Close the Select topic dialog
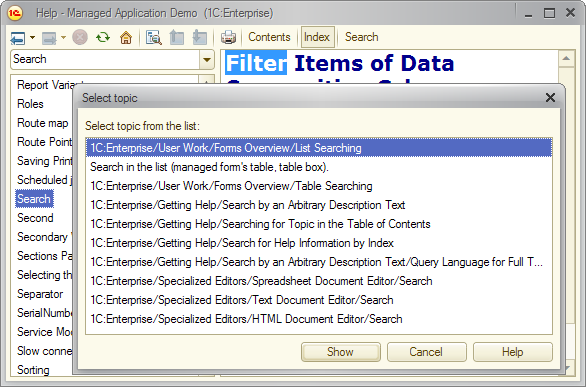Screen dimensions: 586x387 tap(550, 98)
